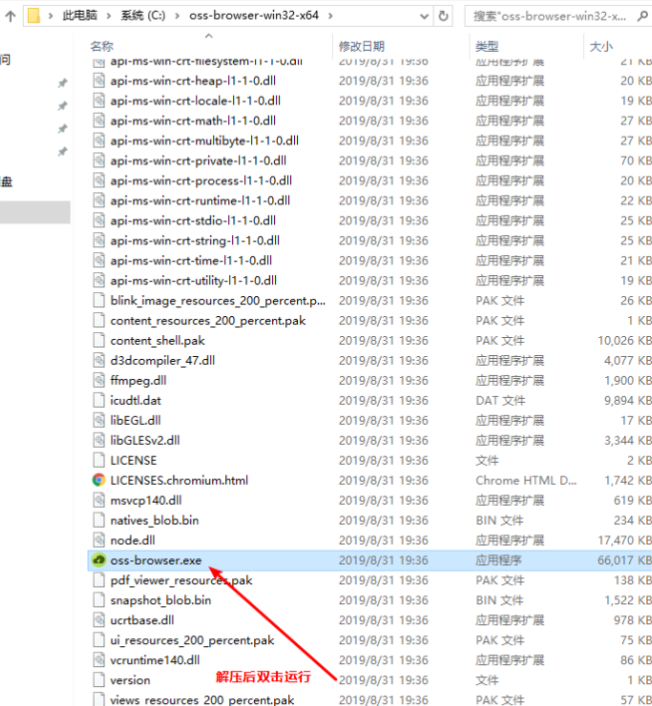Sort files by 名称 column

point(102,46)
